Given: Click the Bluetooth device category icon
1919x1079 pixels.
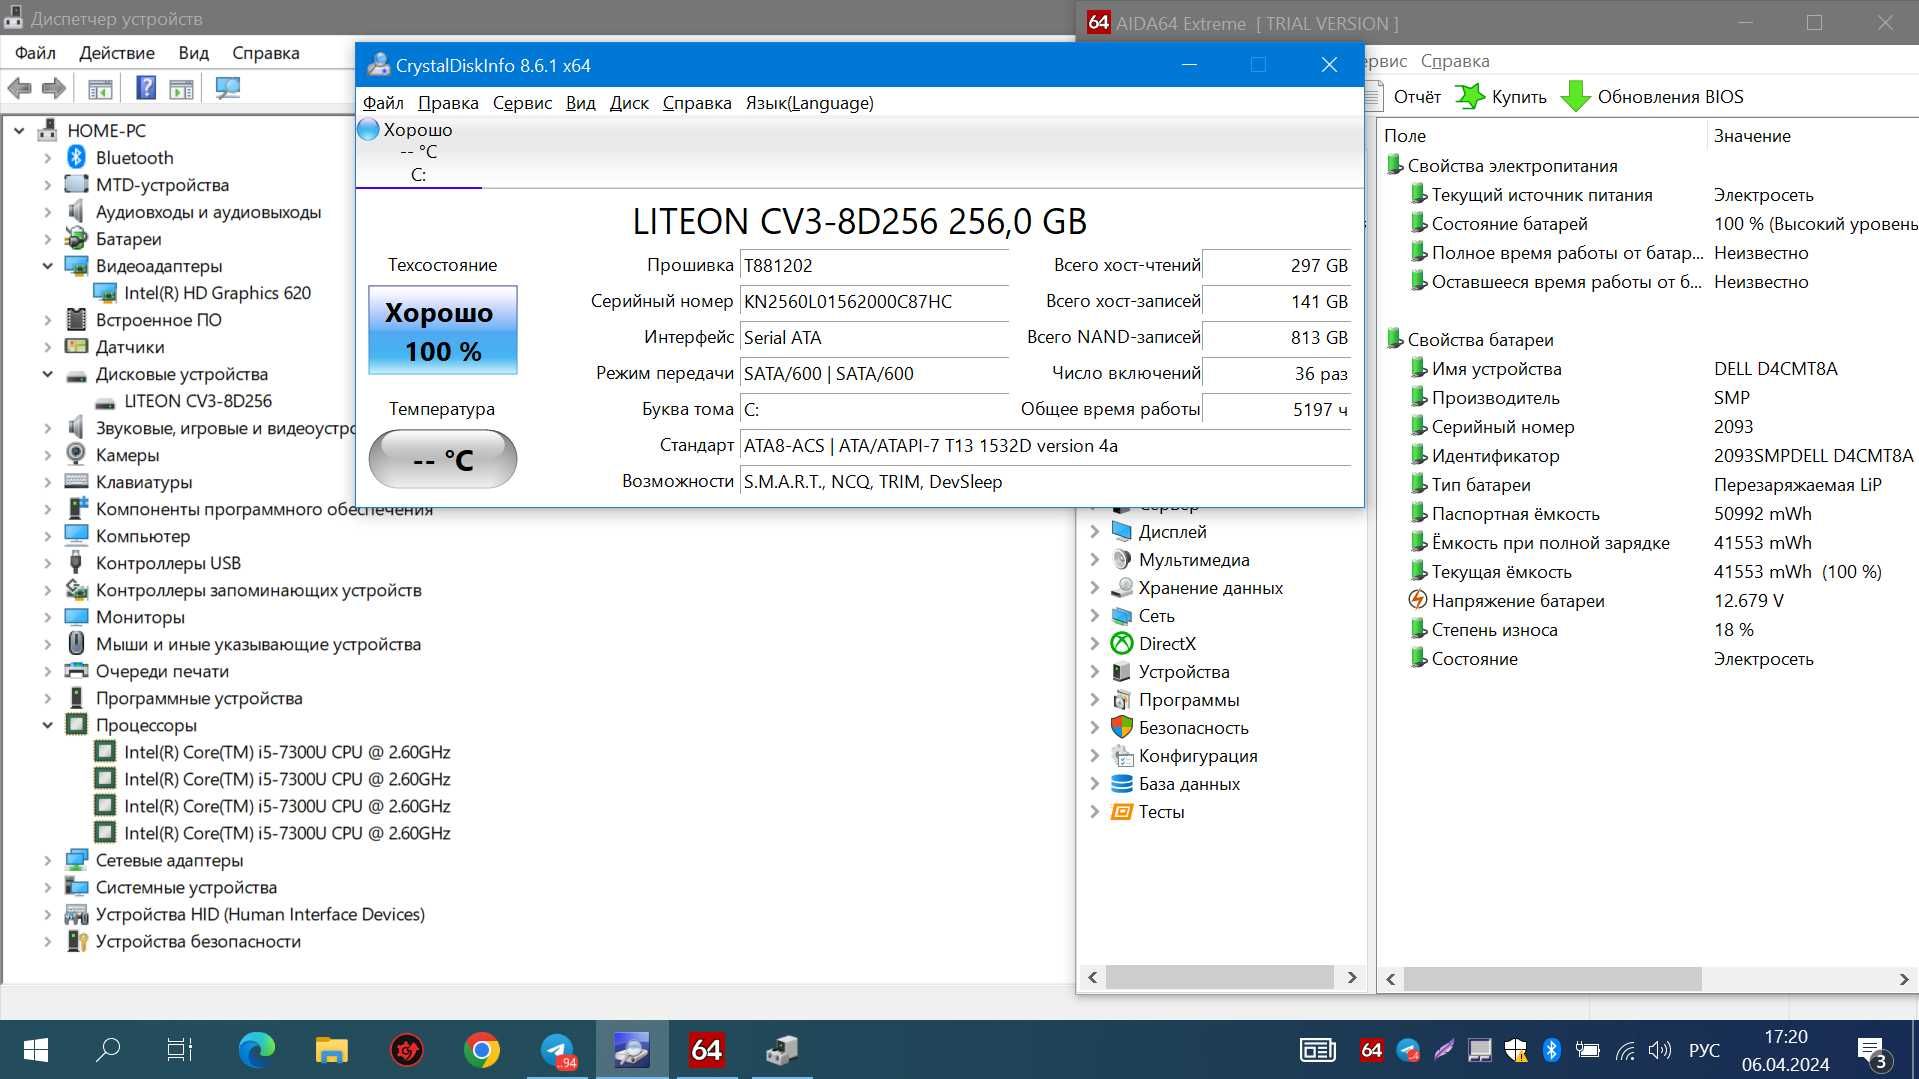Looking at the screenshot, I should pos(77,157).
